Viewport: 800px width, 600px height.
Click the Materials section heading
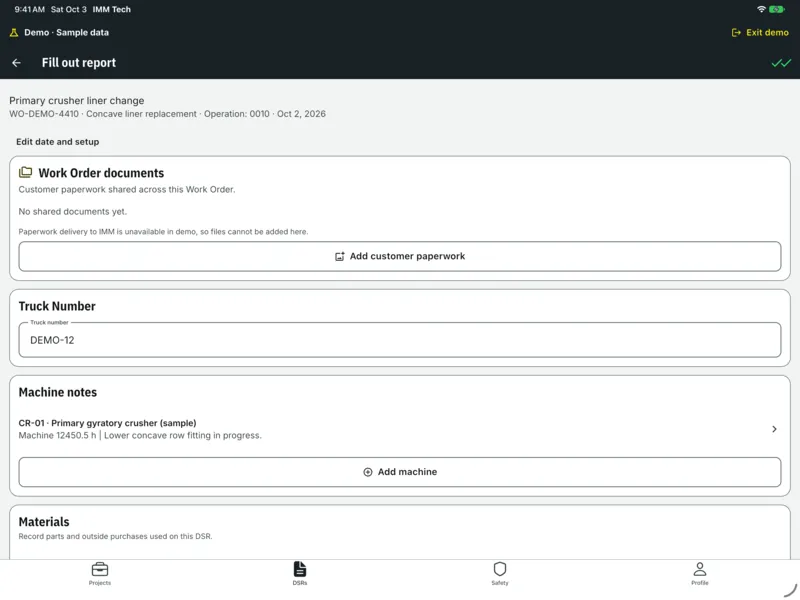point(44,522)
